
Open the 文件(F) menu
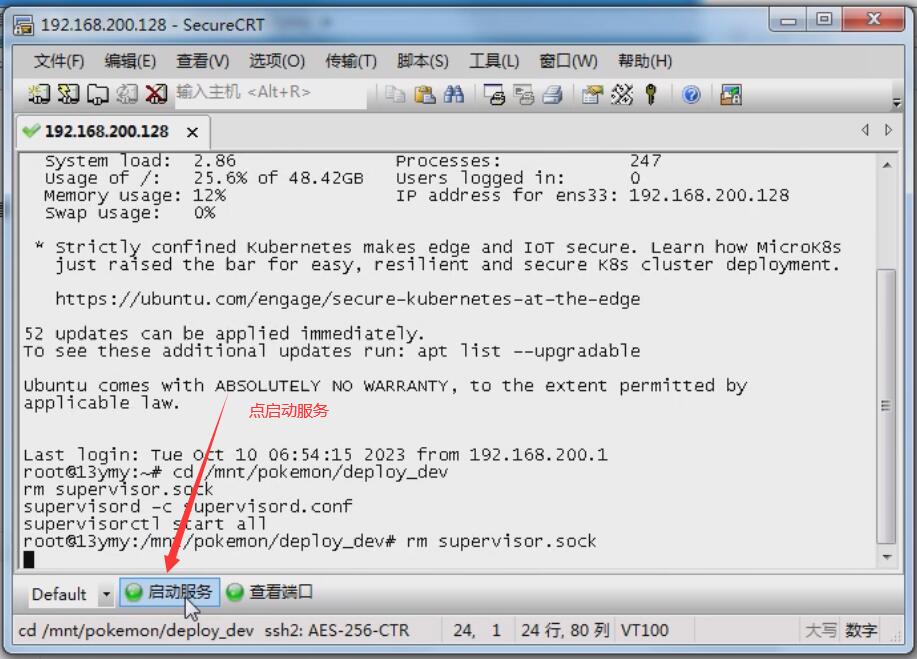(x=59, y=61)
